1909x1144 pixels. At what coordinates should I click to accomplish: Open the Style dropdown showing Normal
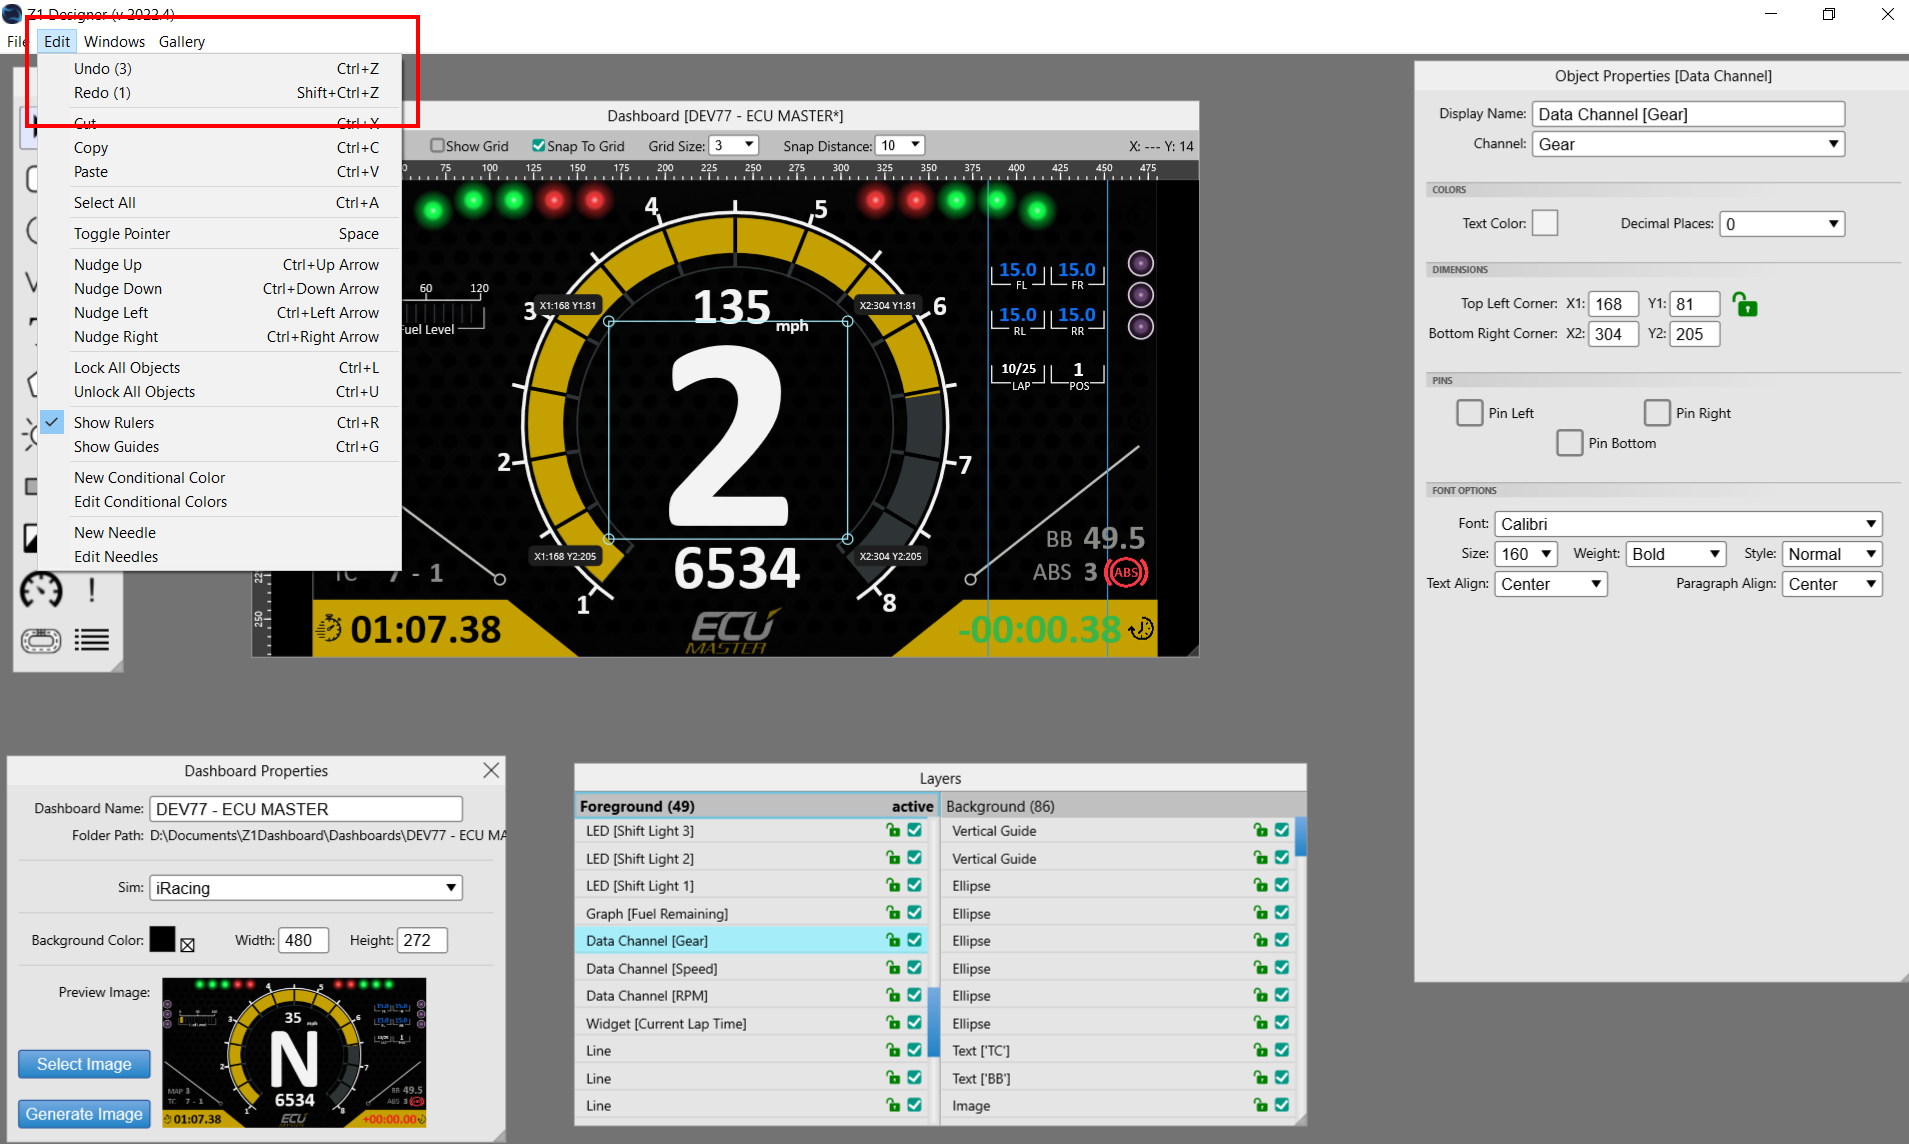pyautogui.click(x=1832, y=554)
